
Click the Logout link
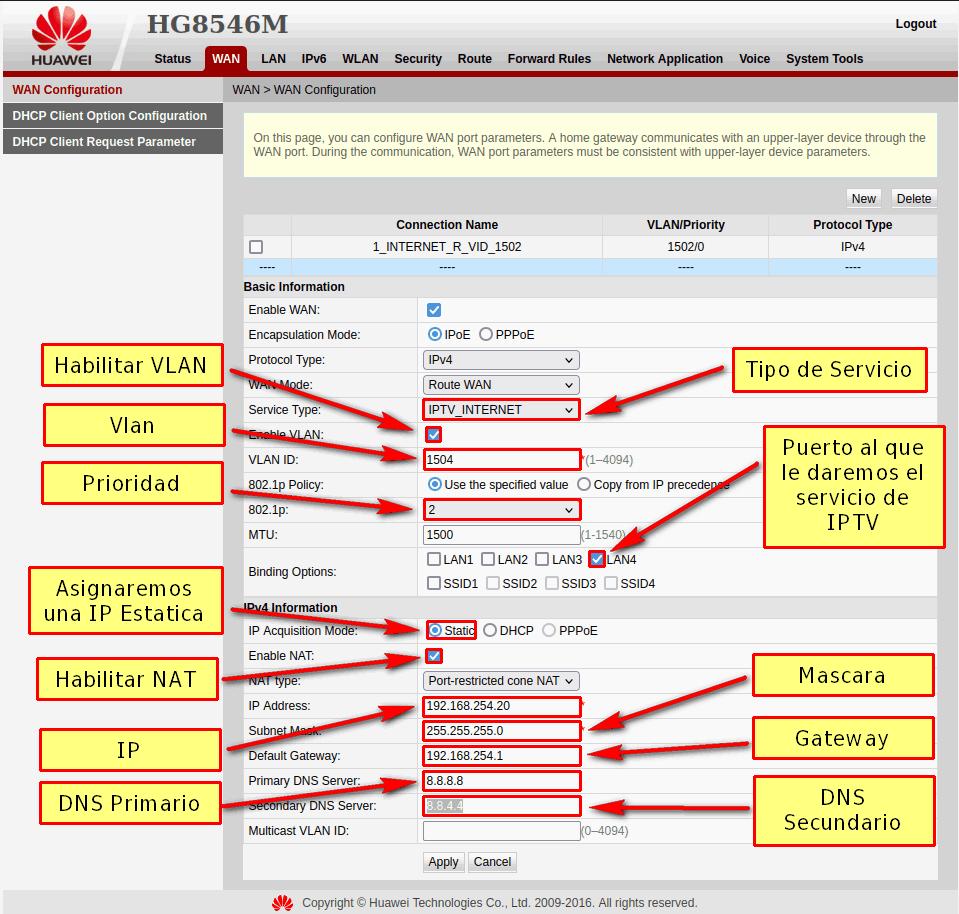click(916, 24)
